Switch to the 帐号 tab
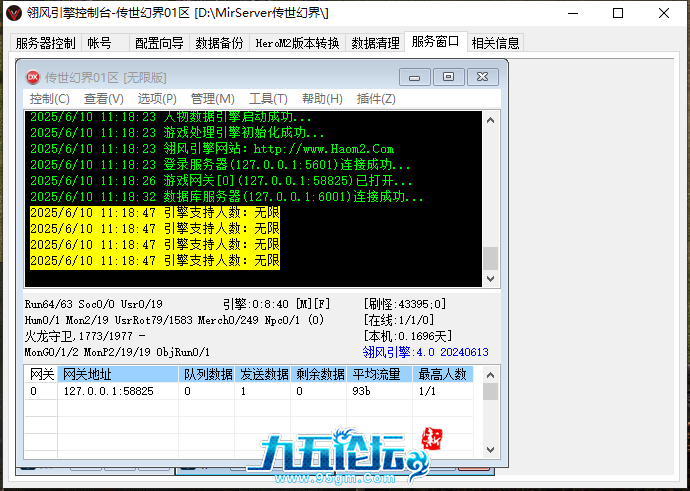The image size is (690, 491). click(105, 43)
